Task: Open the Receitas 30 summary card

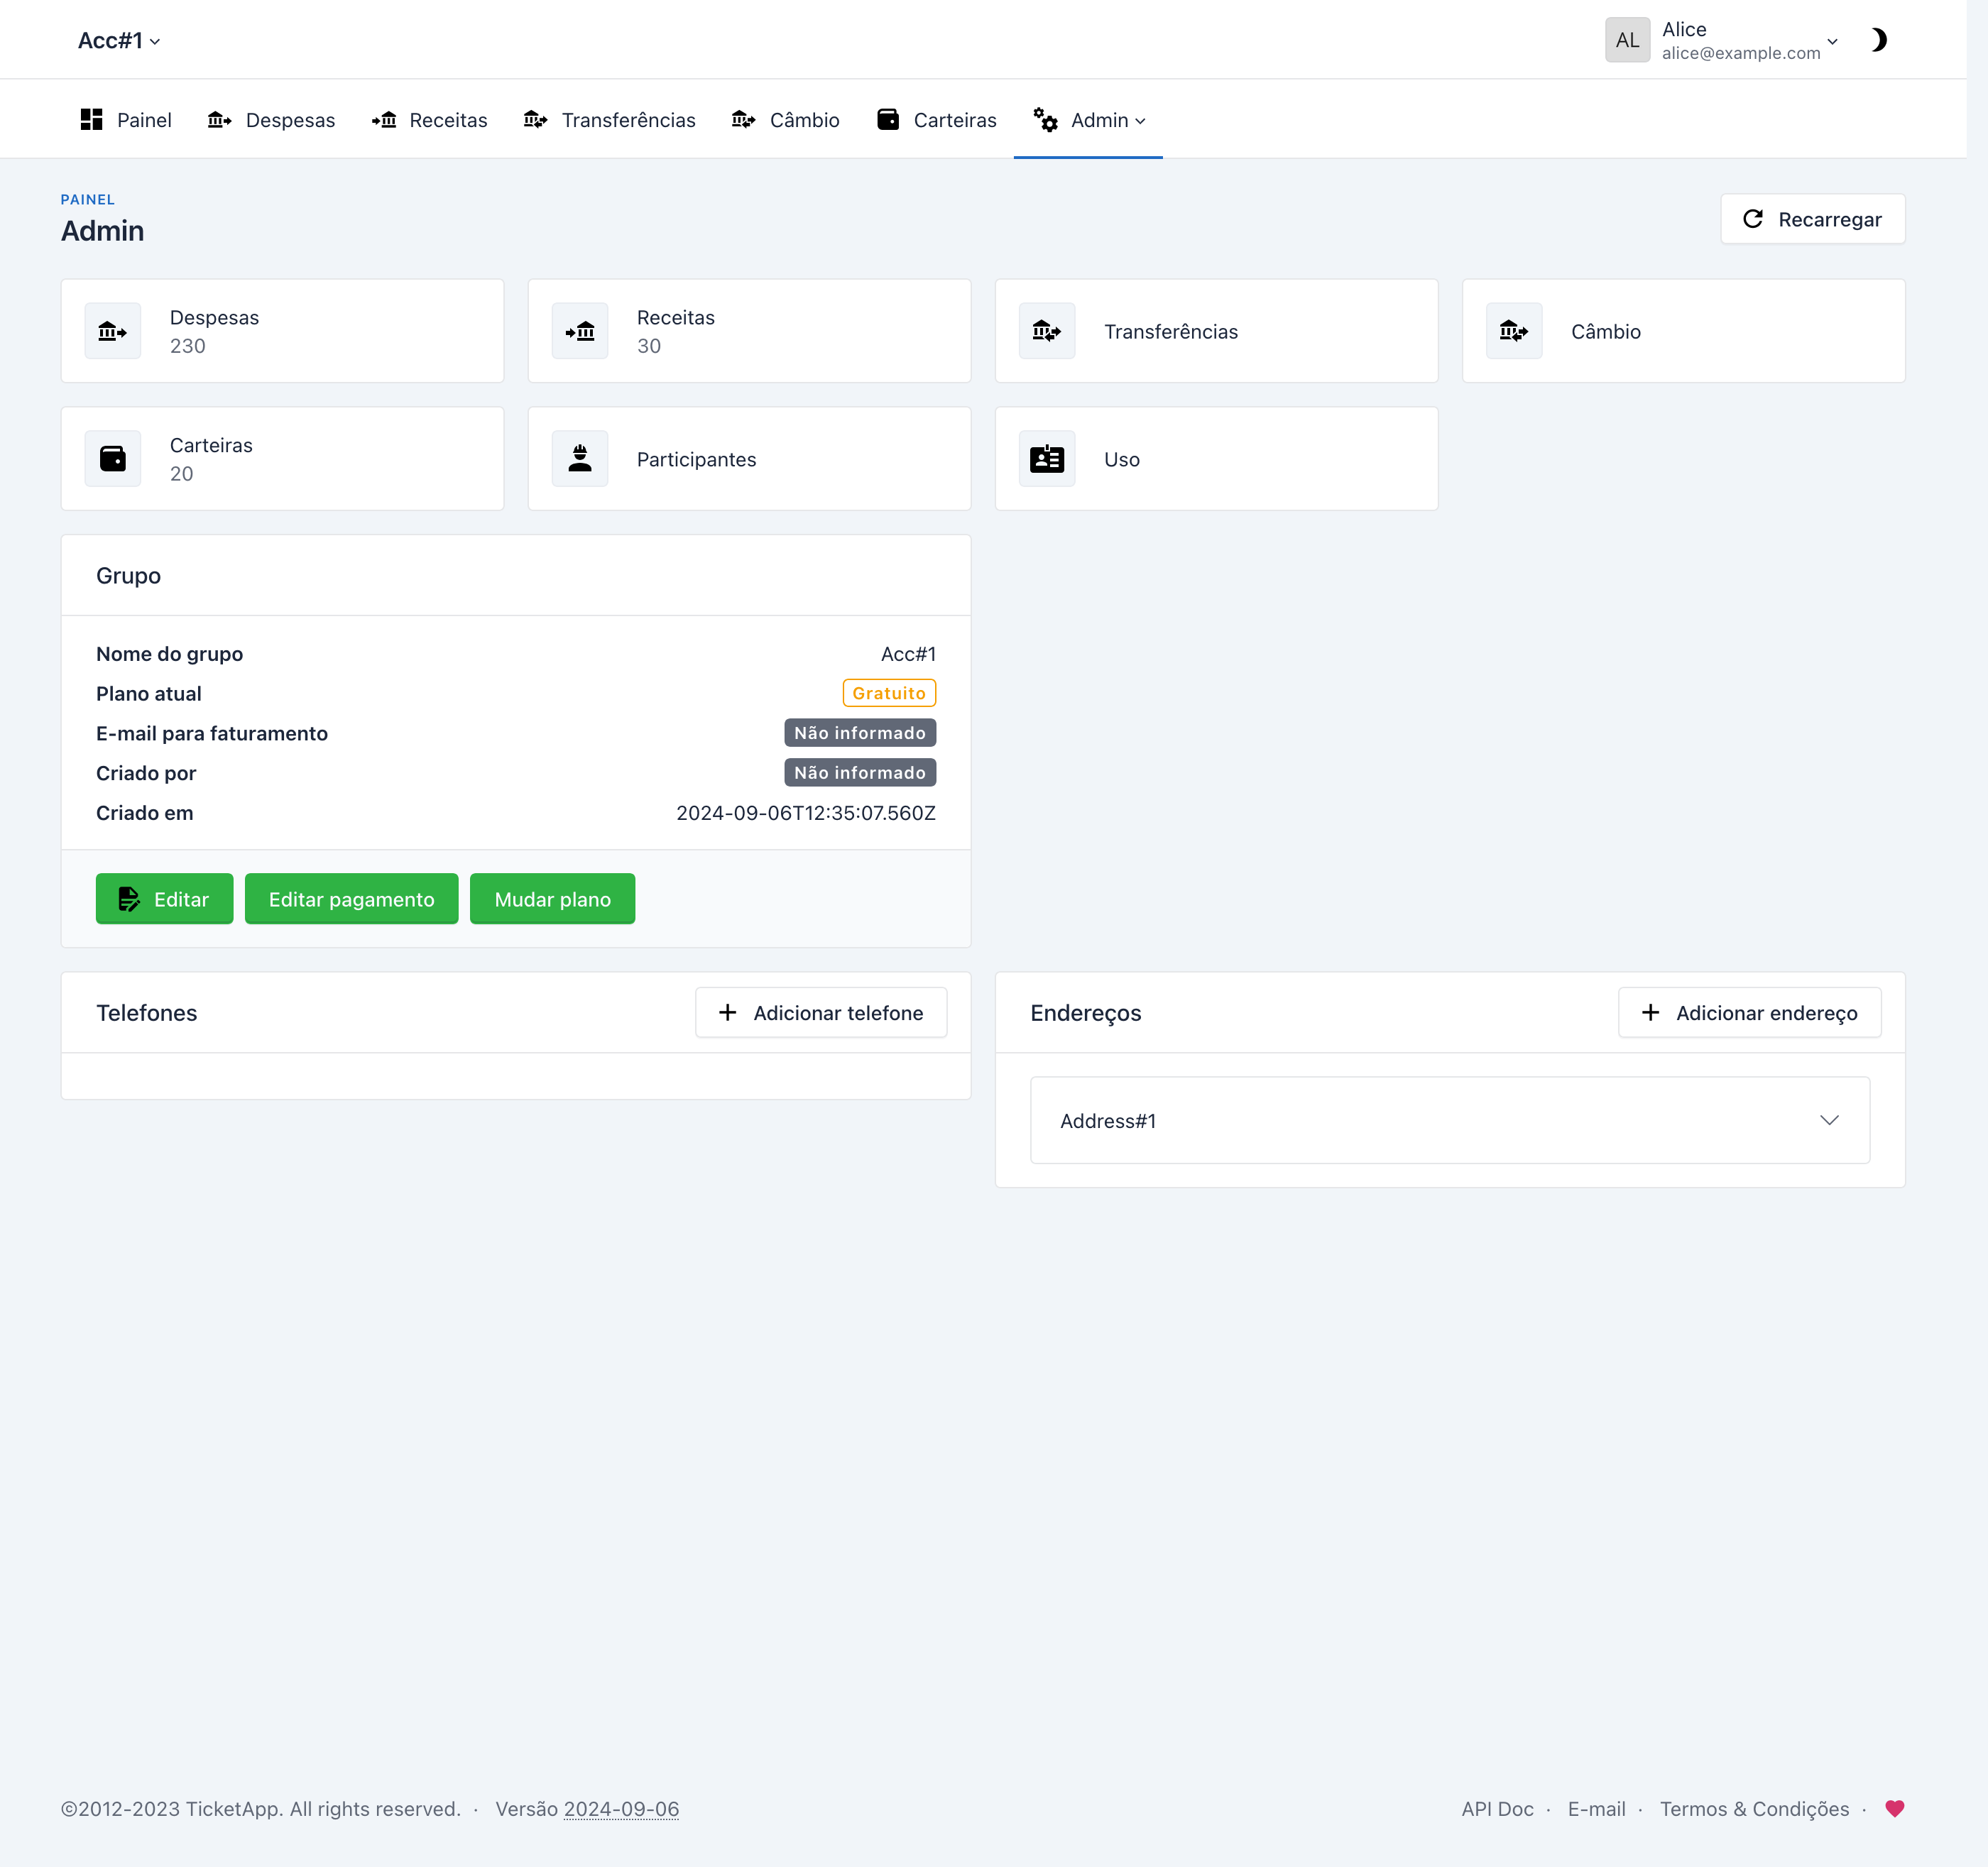Action: pyautogui.click(x=749, y=331)
